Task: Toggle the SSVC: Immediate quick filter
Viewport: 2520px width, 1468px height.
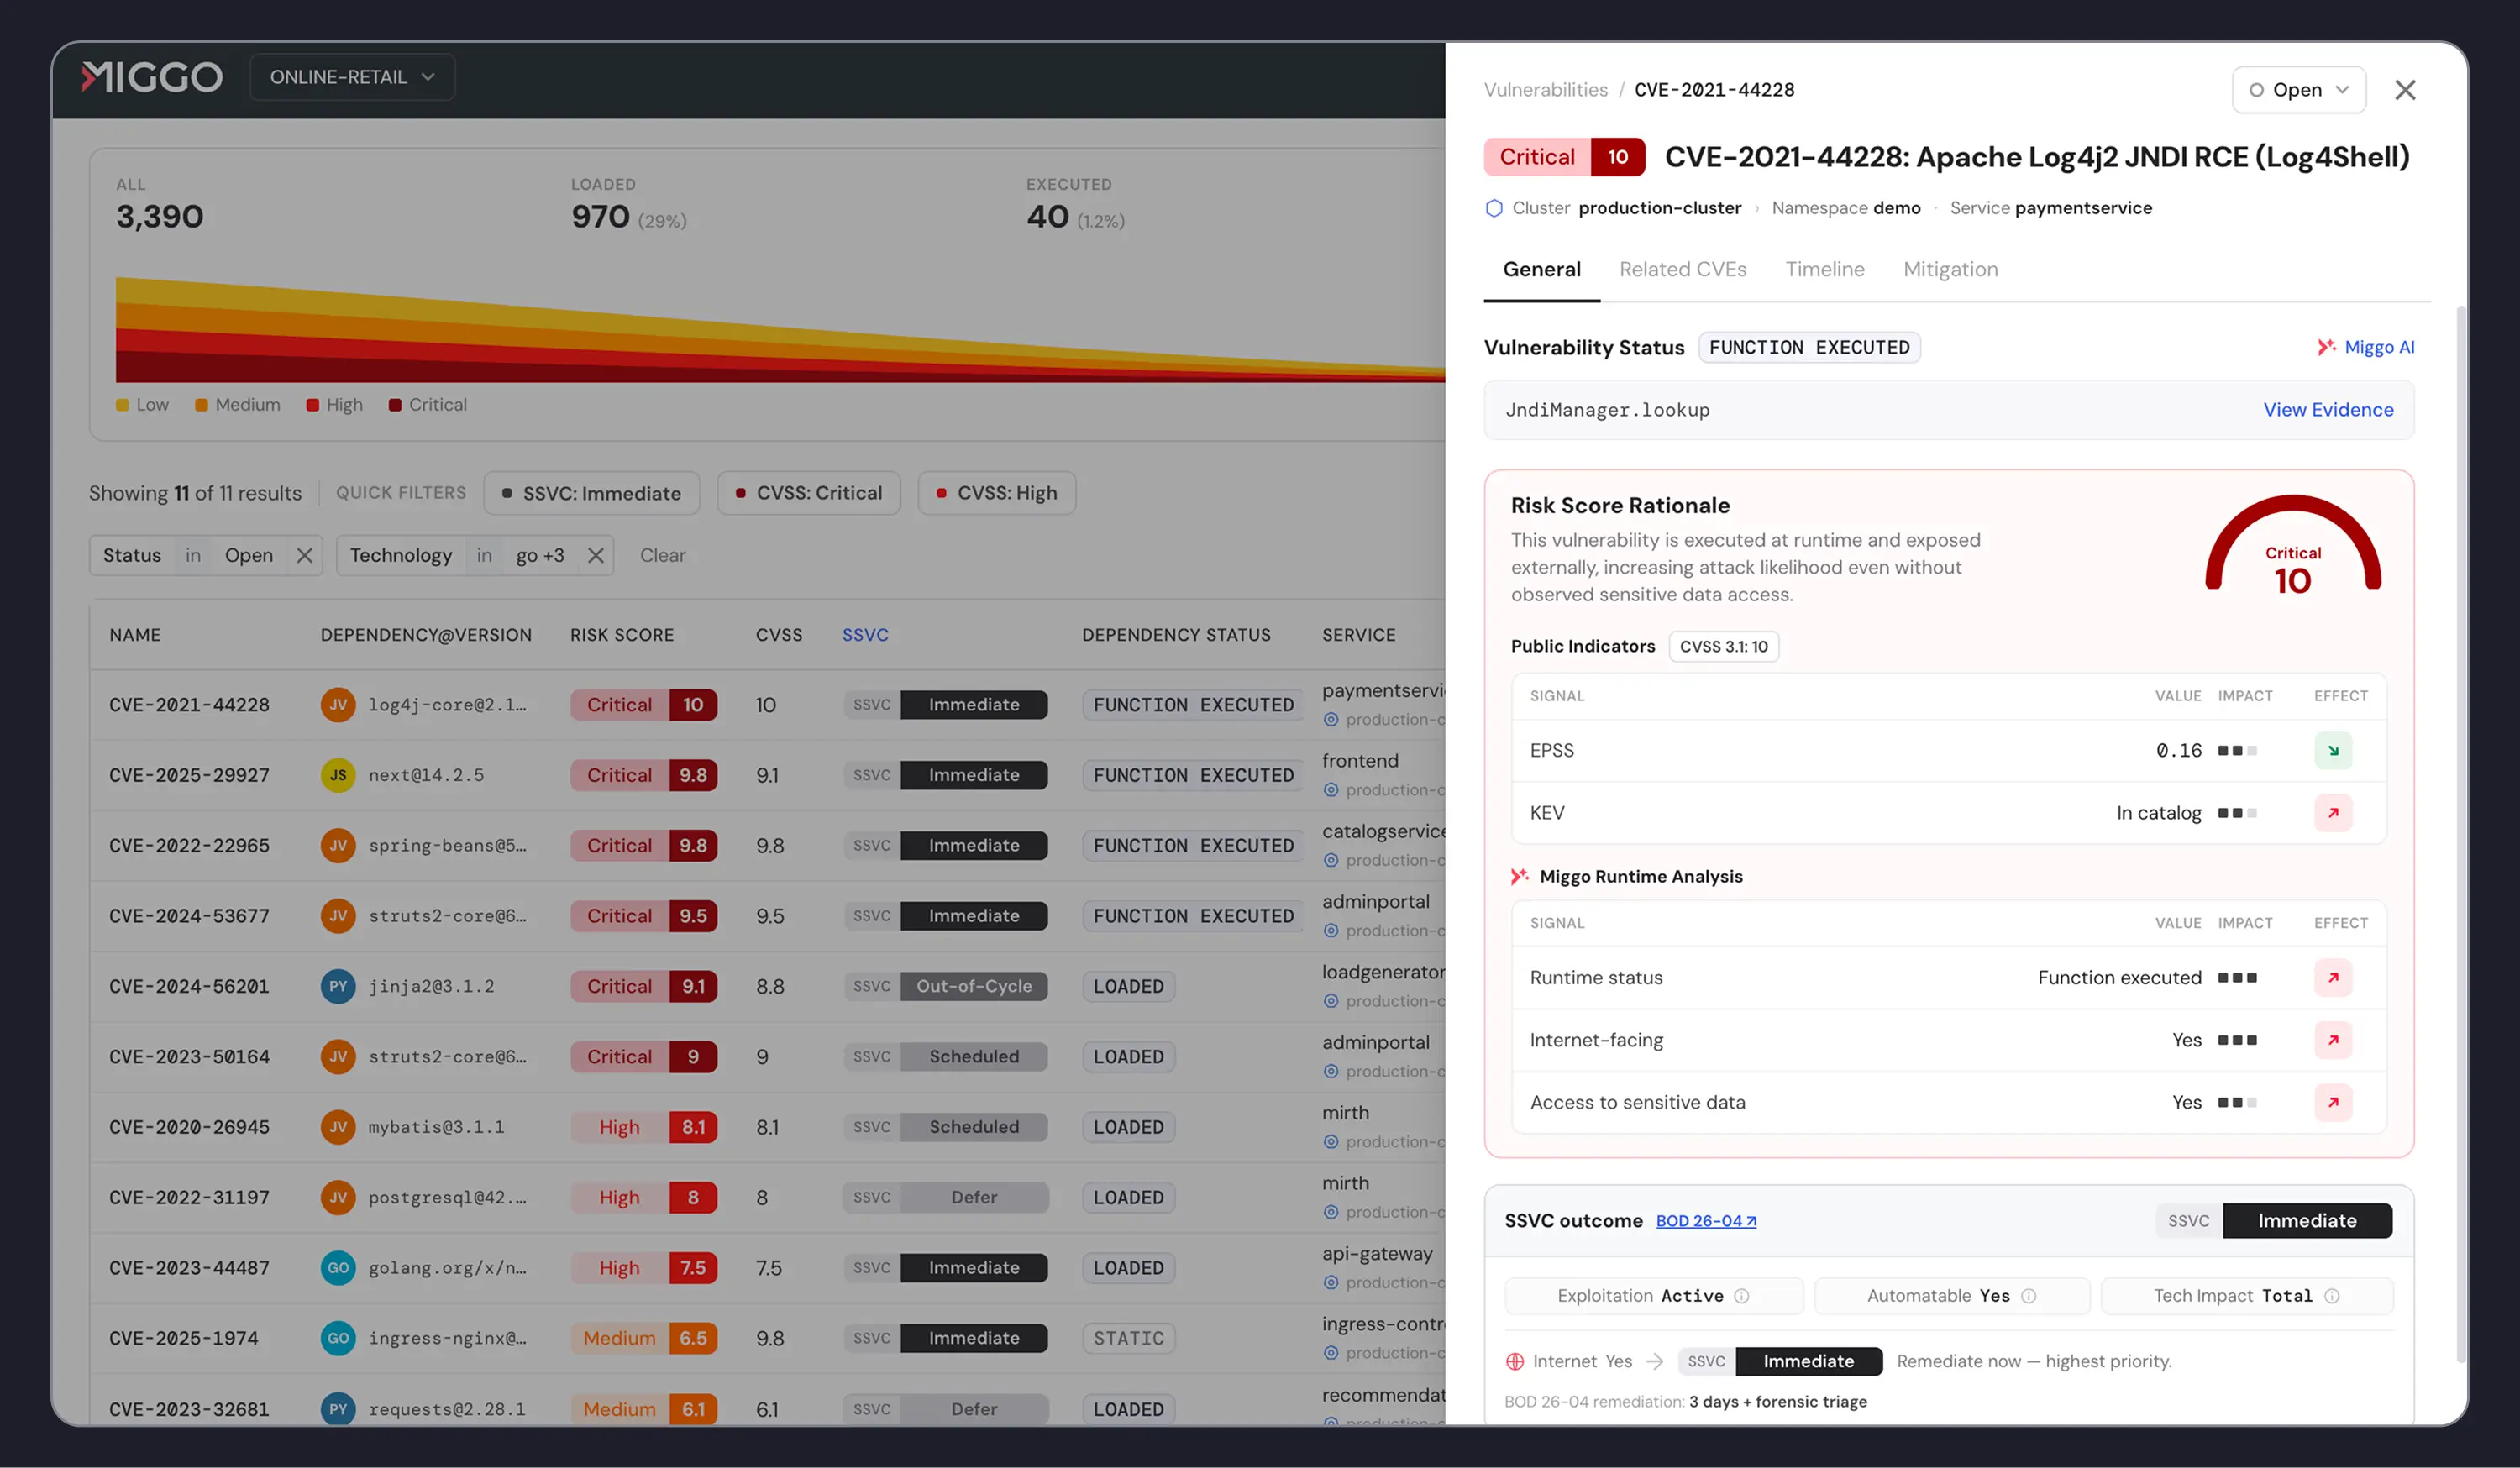Action: pos(591,493)
